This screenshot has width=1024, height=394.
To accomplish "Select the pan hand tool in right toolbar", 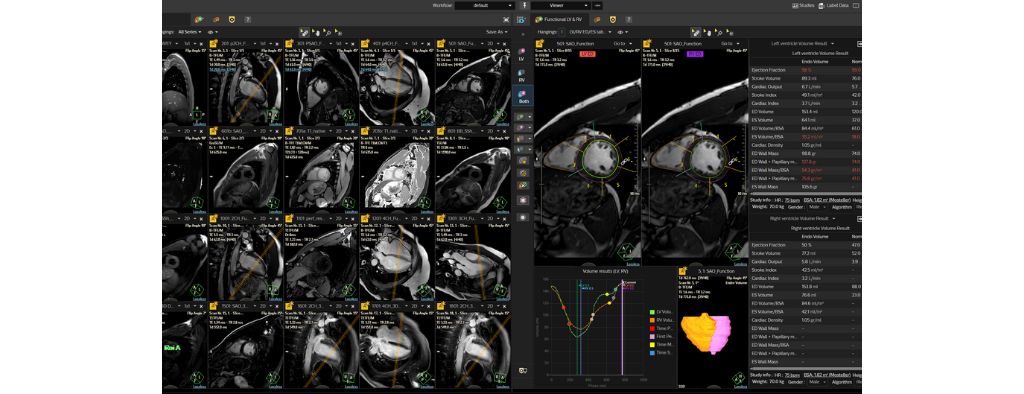I will point(708,31).
